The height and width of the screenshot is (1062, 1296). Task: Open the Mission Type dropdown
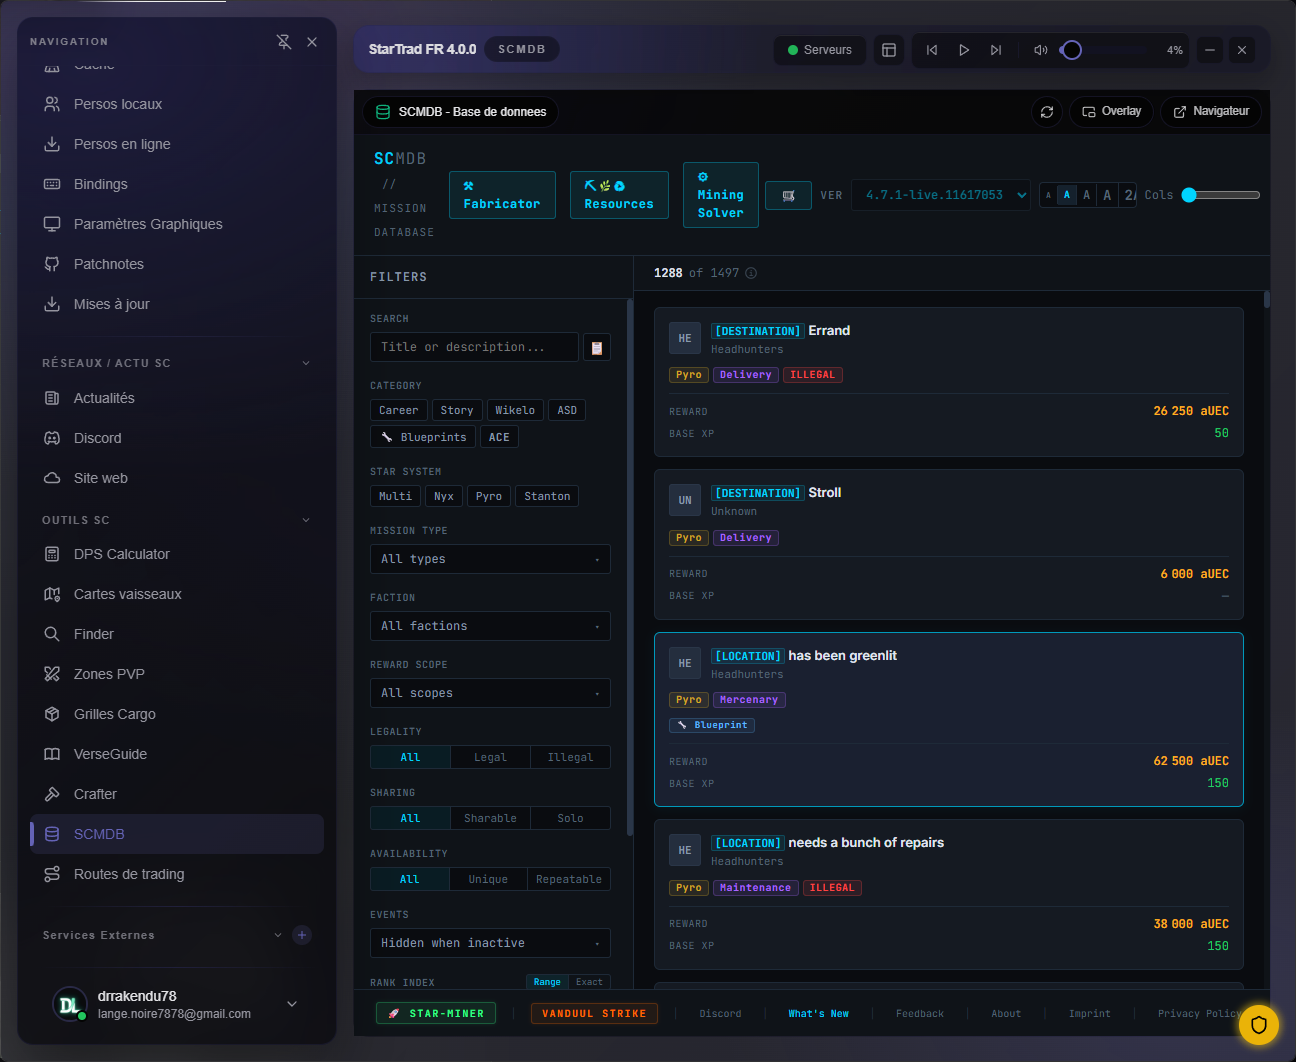[x=489, y=559]
